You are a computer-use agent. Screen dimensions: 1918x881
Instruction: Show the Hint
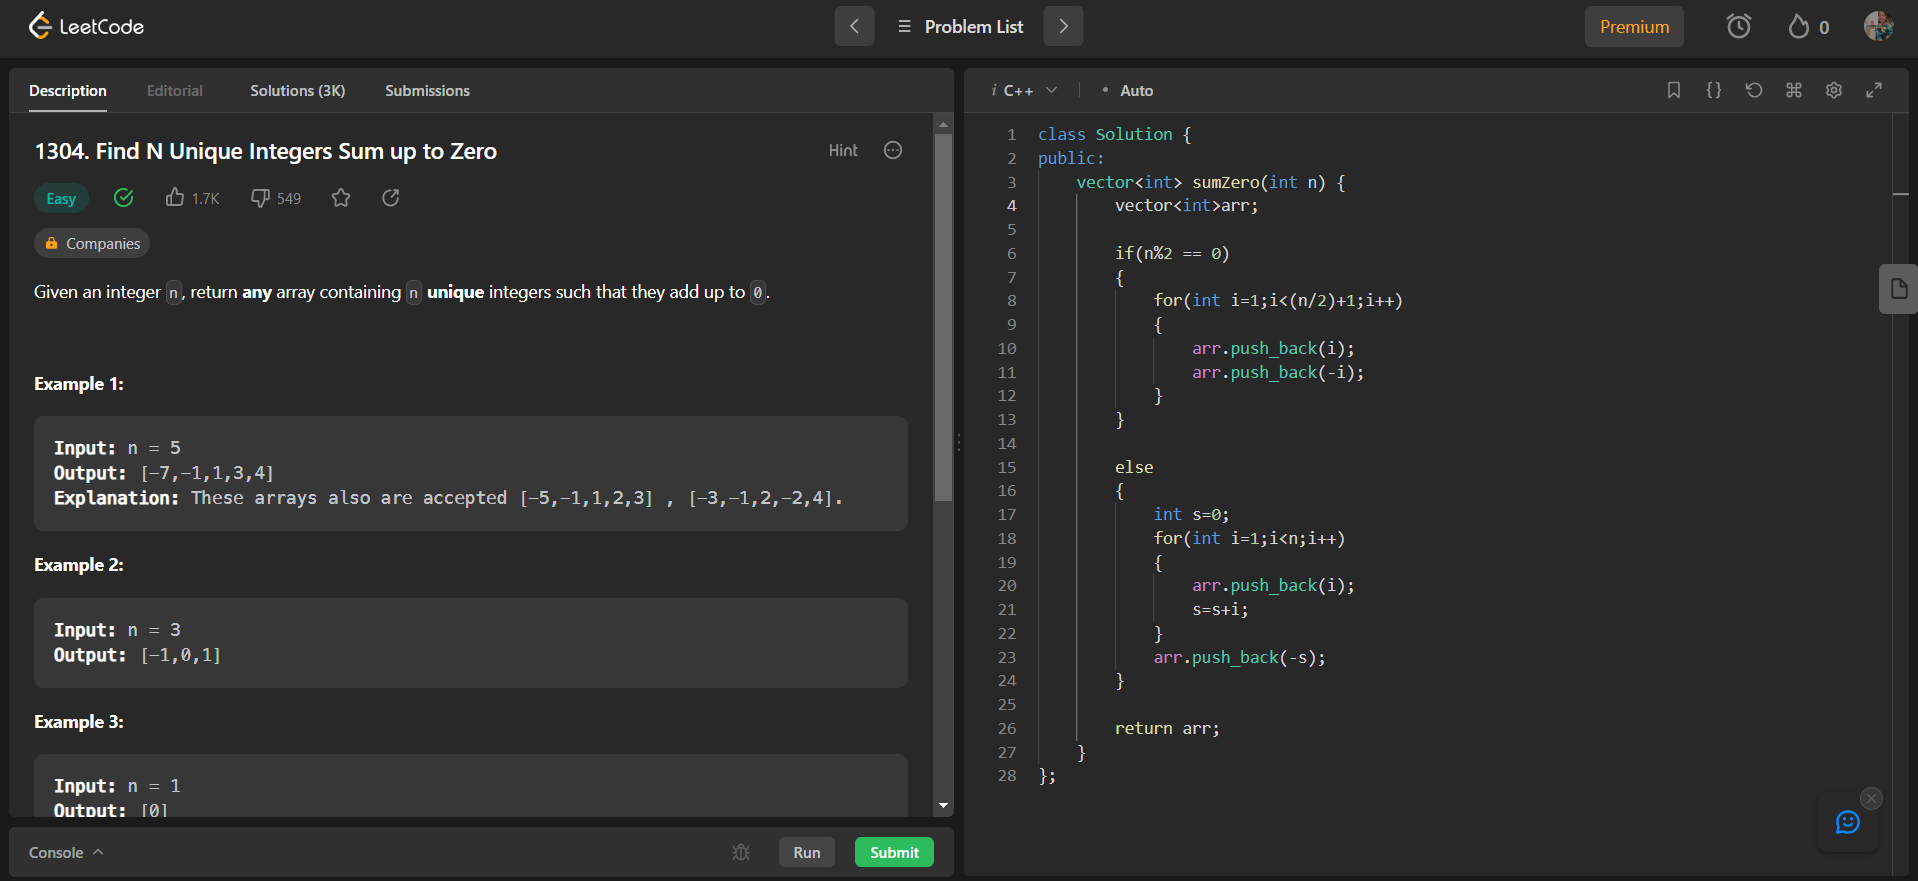843,150
